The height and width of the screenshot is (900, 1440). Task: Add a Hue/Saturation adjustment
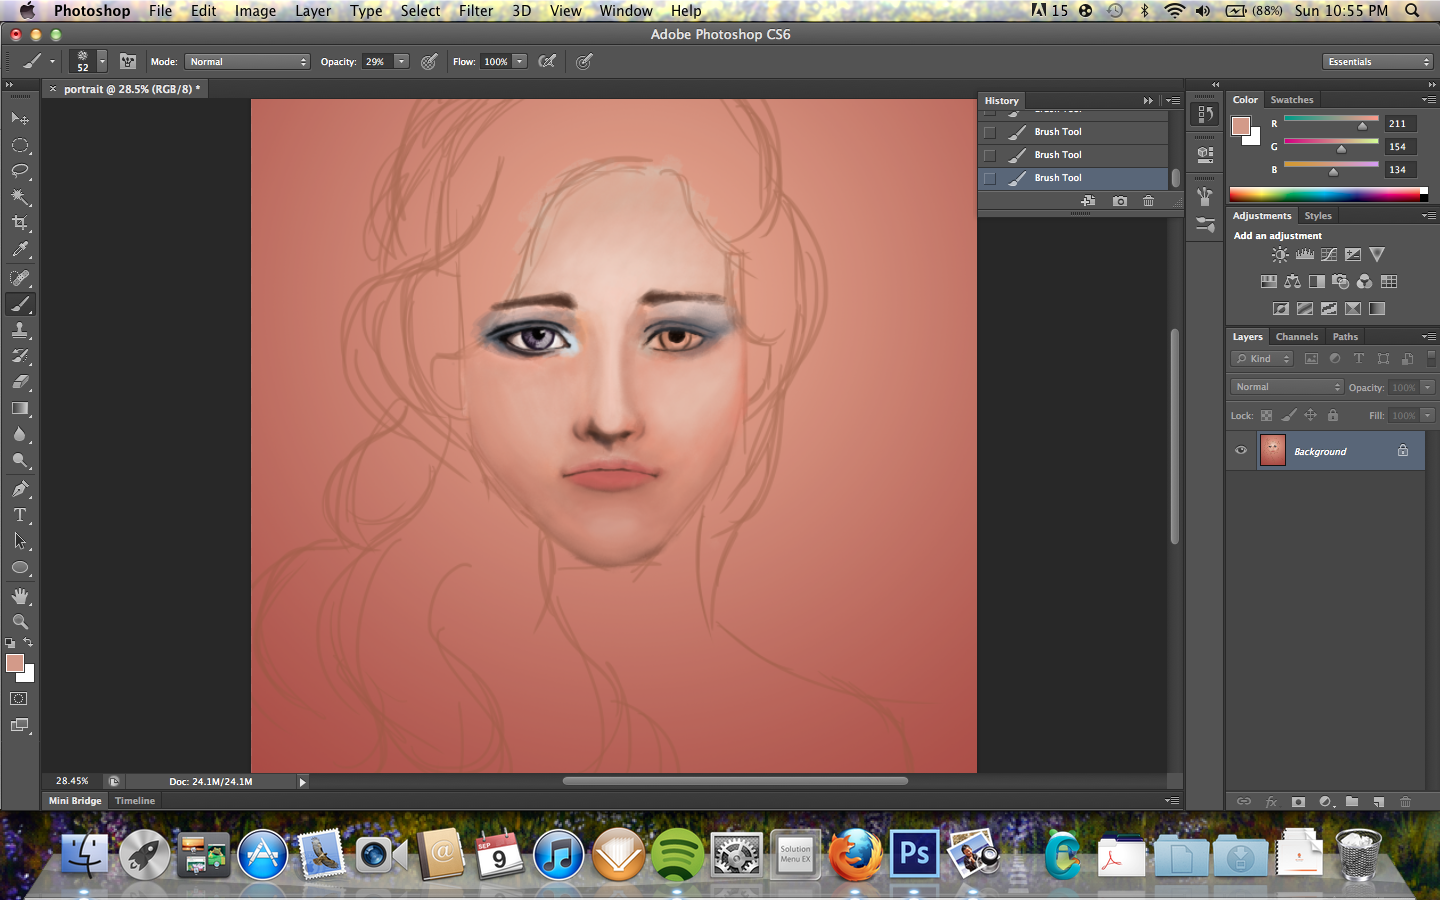click(x=1268, y=281)
